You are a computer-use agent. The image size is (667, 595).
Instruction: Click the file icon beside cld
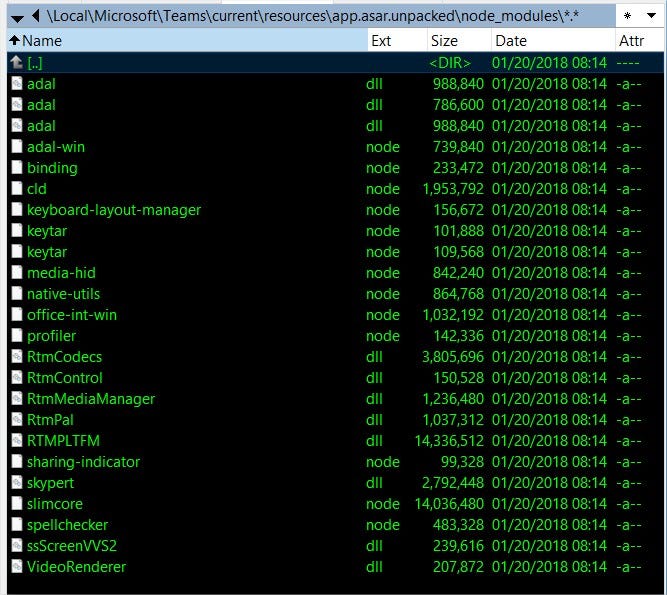[17, 188]
